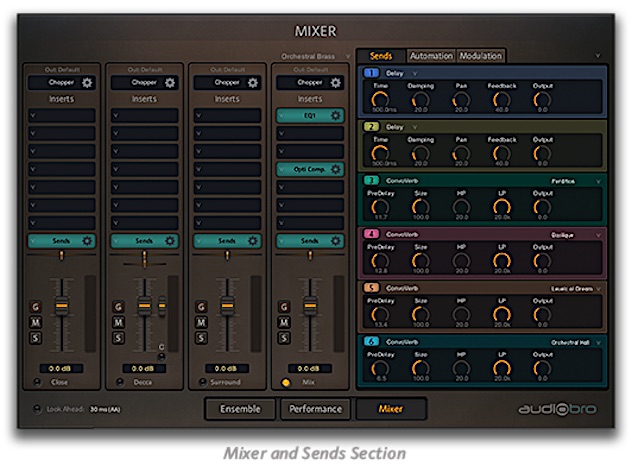Click send 5 ConvoVerb Size knob
Screen dimensions: 632x472
[421, 314]
